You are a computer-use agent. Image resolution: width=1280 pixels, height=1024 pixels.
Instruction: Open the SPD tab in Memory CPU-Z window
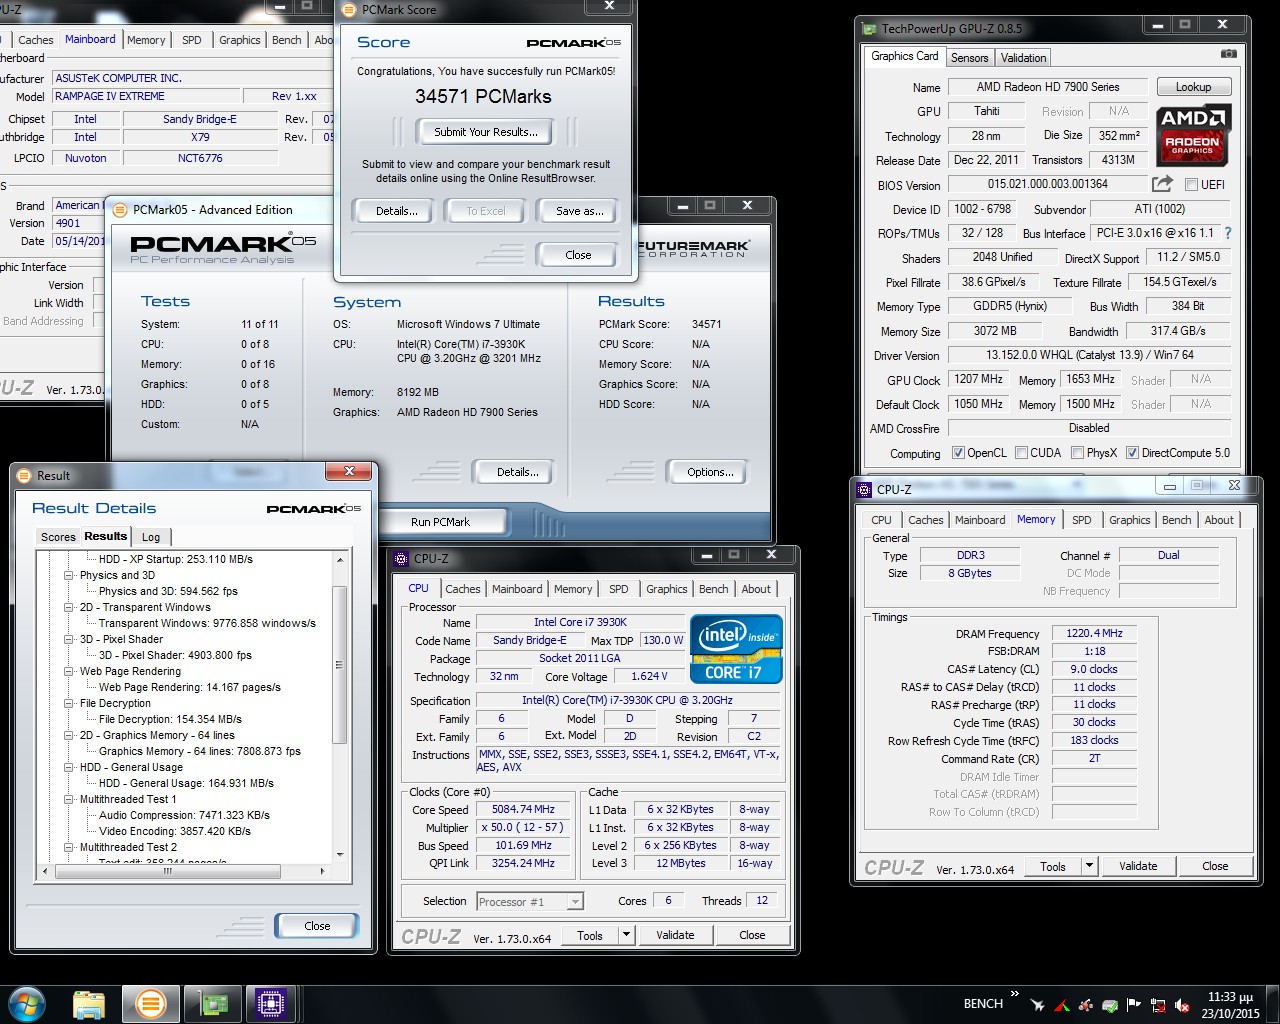(x=1081, y=520)
